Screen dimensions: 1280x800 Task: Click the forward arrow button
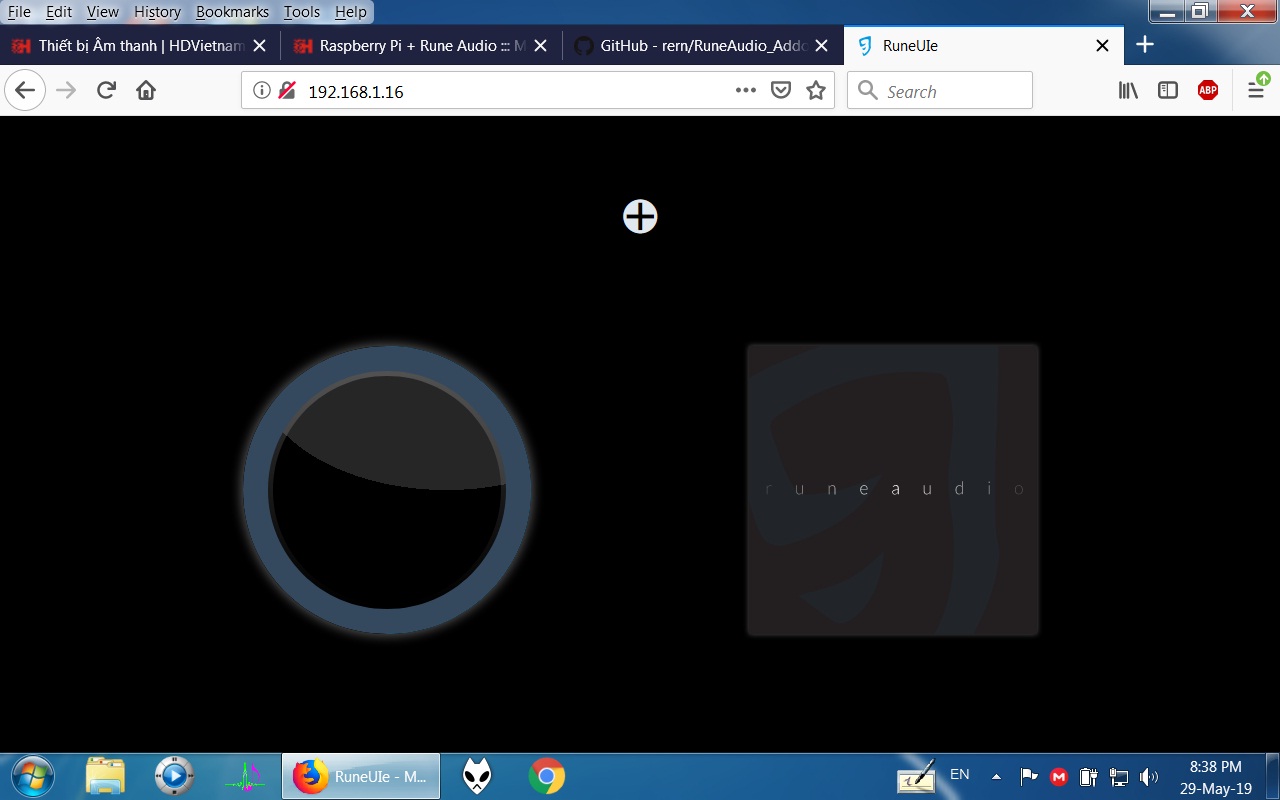pyautogui.click(x=66, y=91)
